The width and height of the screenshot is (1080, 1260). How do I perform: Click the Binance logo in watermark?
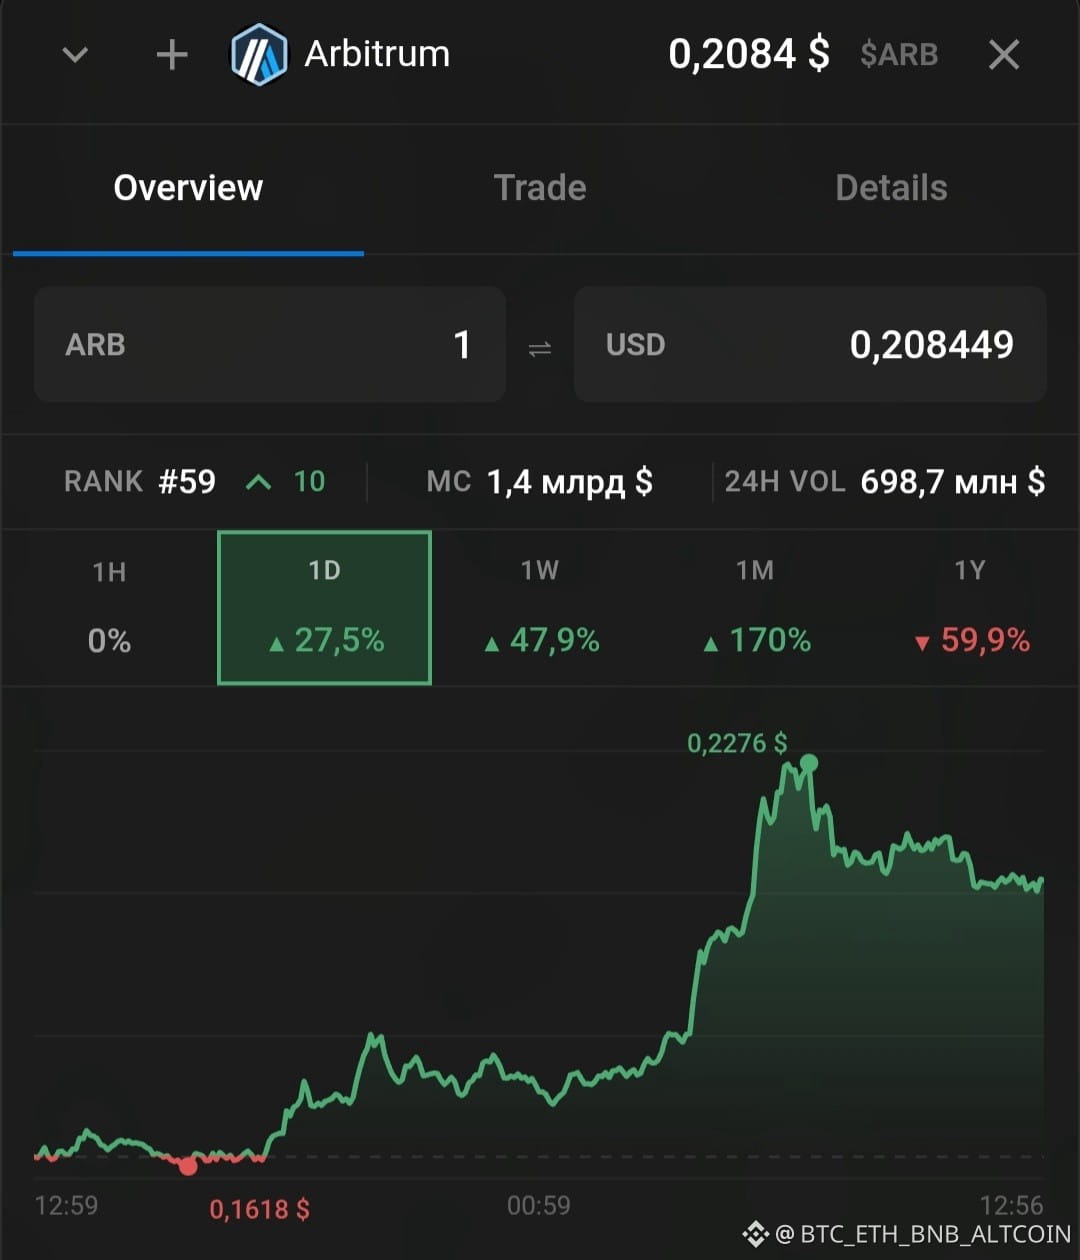click(755, 1234)
